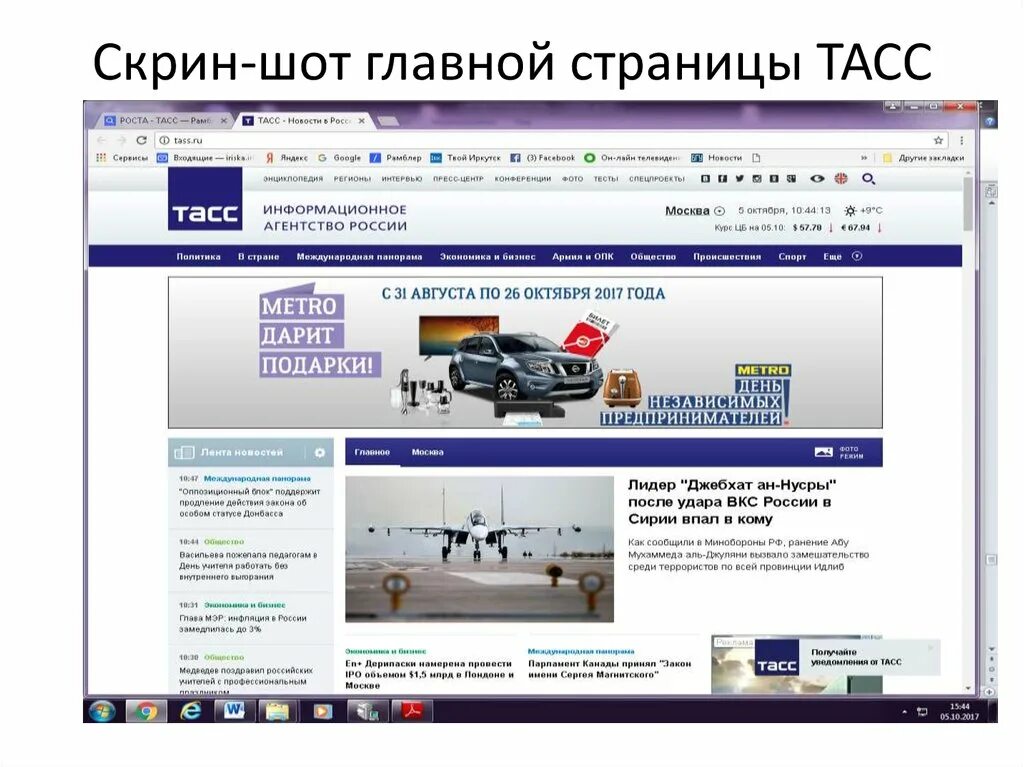Open the Google bookmark
The height and width of the screenshot is (767, 1024).
pos(340,157)
